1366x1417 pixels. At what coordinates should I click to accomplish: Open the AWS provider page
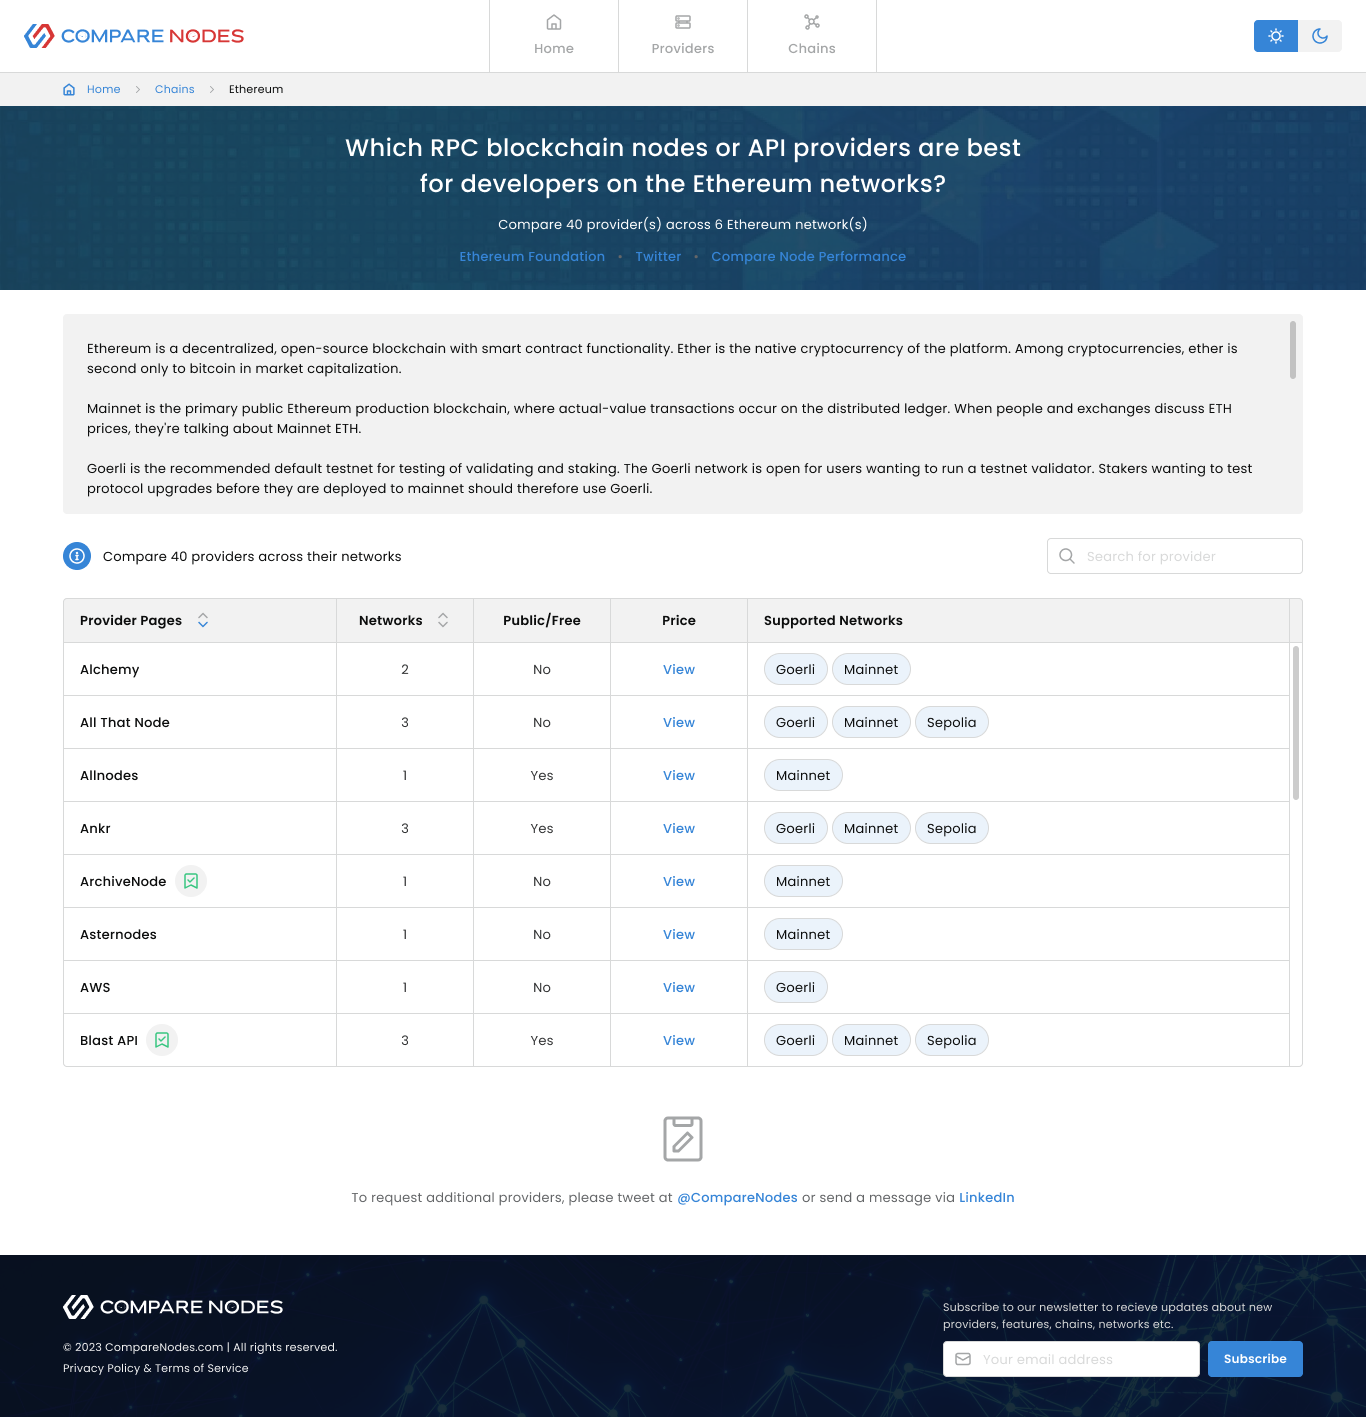coord(95,987)
